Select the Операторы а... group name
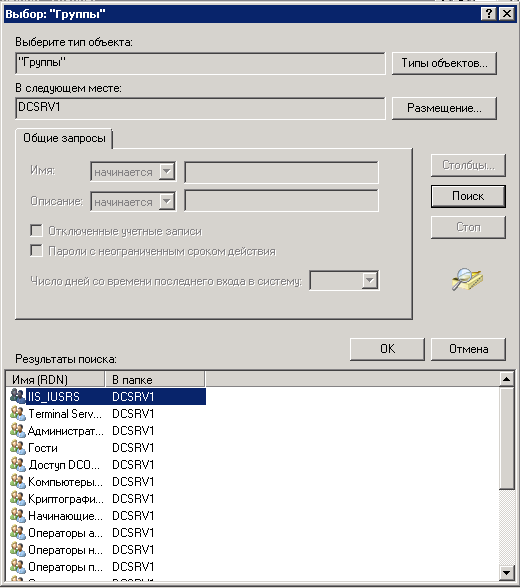Screen dimensions: 520x588 (x=65, y=533)
